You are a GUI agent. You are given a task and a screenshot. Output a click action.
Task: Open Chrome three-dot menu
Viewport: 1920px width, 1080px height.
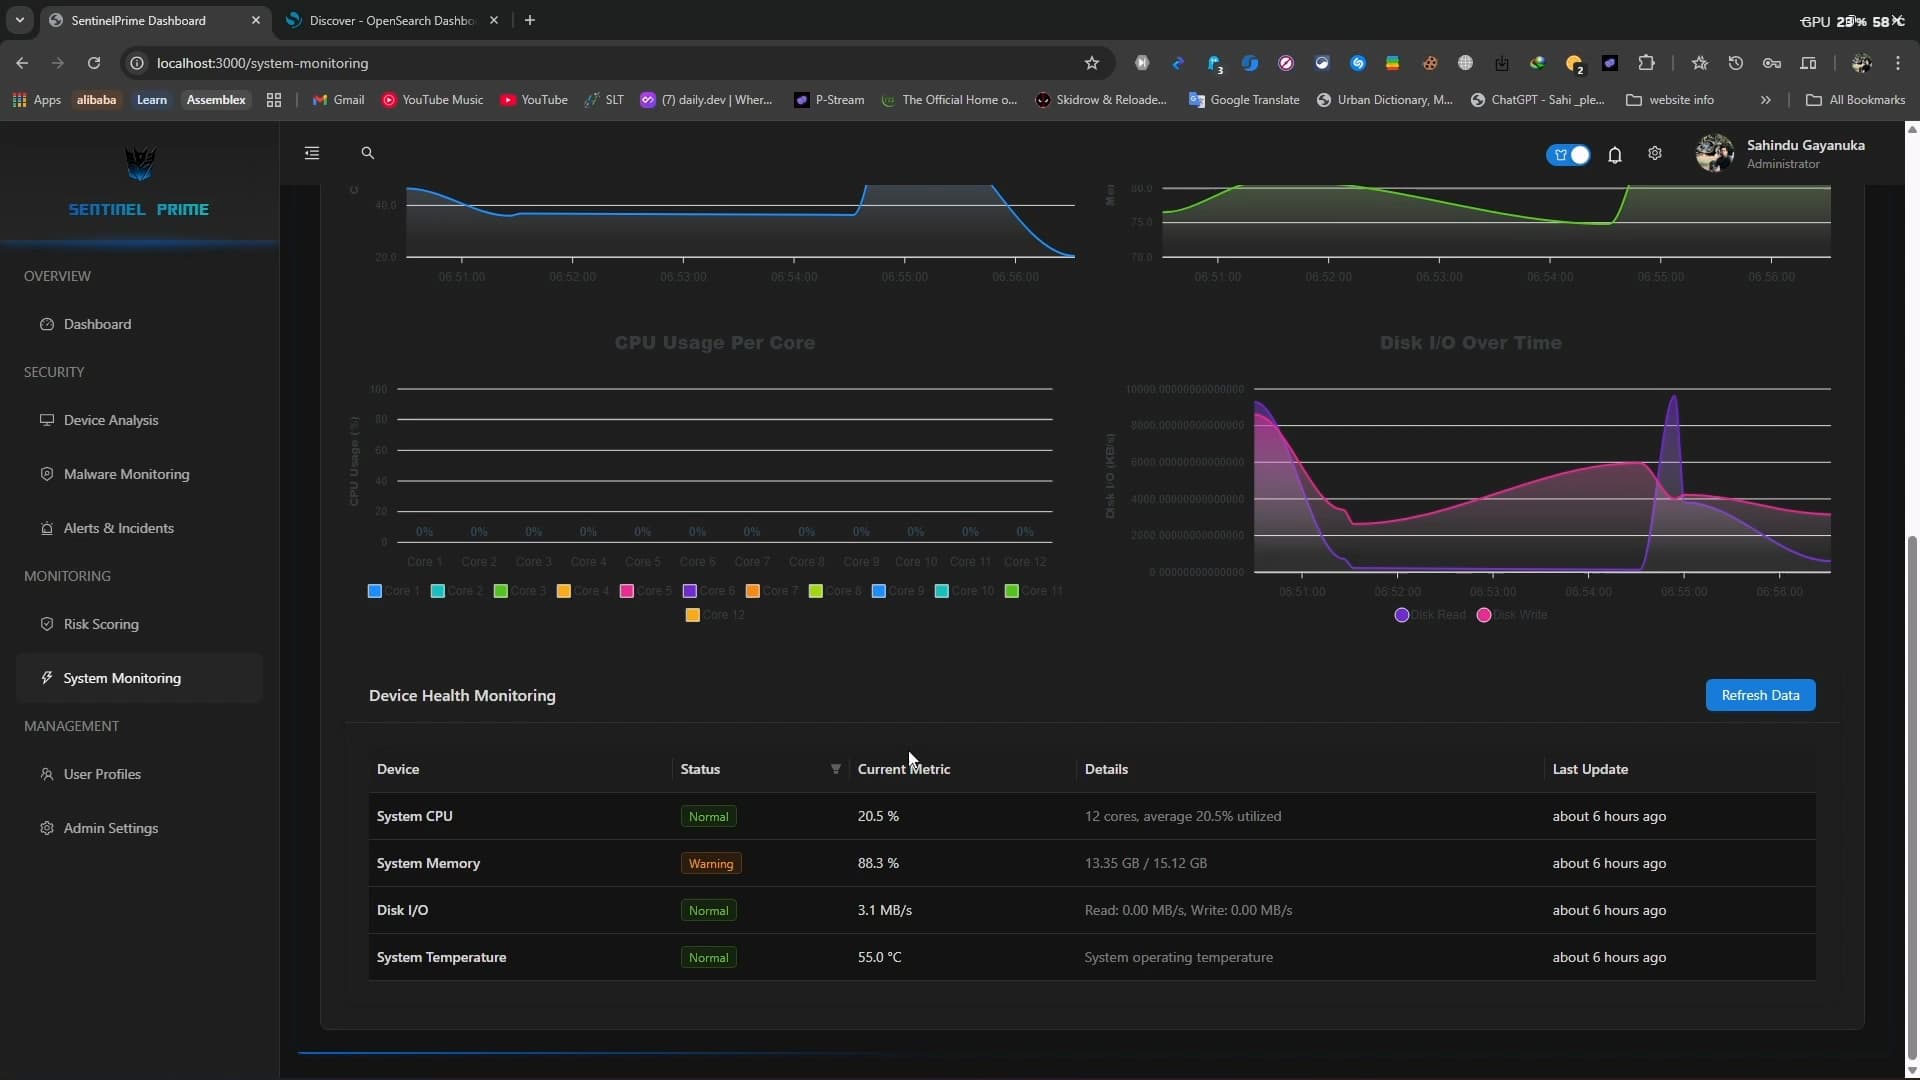click(x=1898, y=63)
